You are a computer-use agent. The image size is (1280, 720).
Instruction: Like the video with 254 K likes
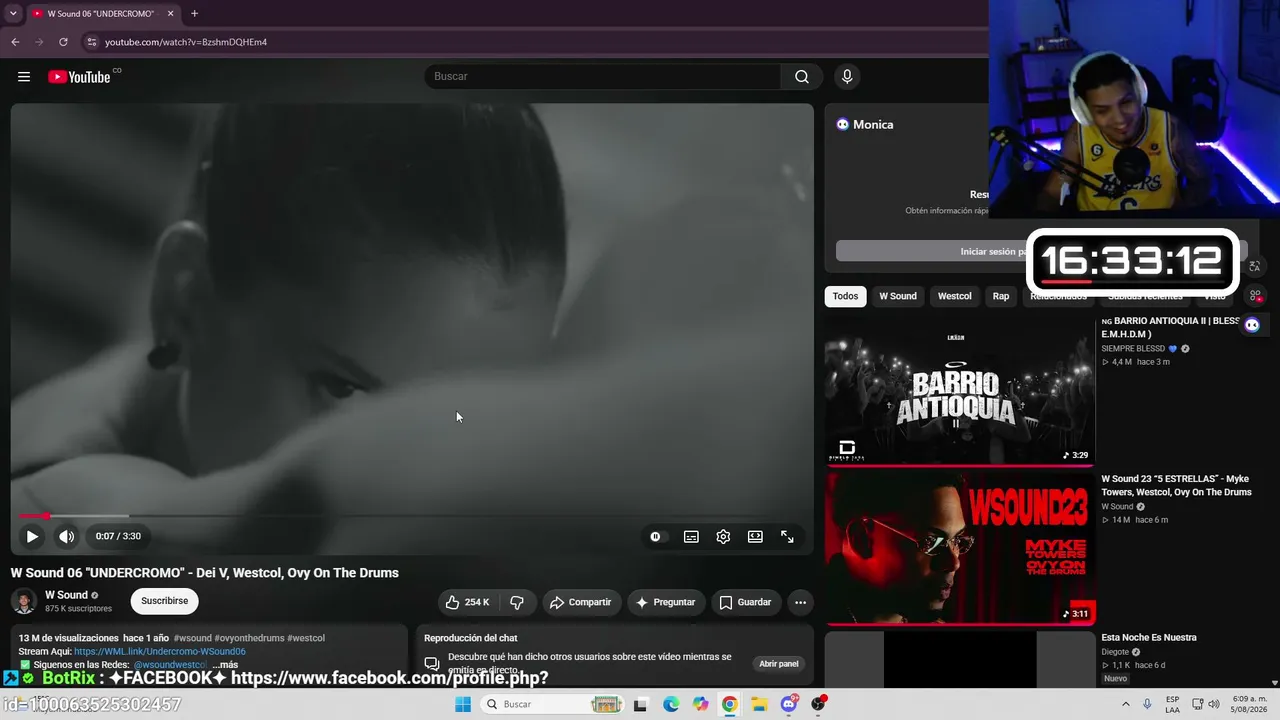(467, 602)
